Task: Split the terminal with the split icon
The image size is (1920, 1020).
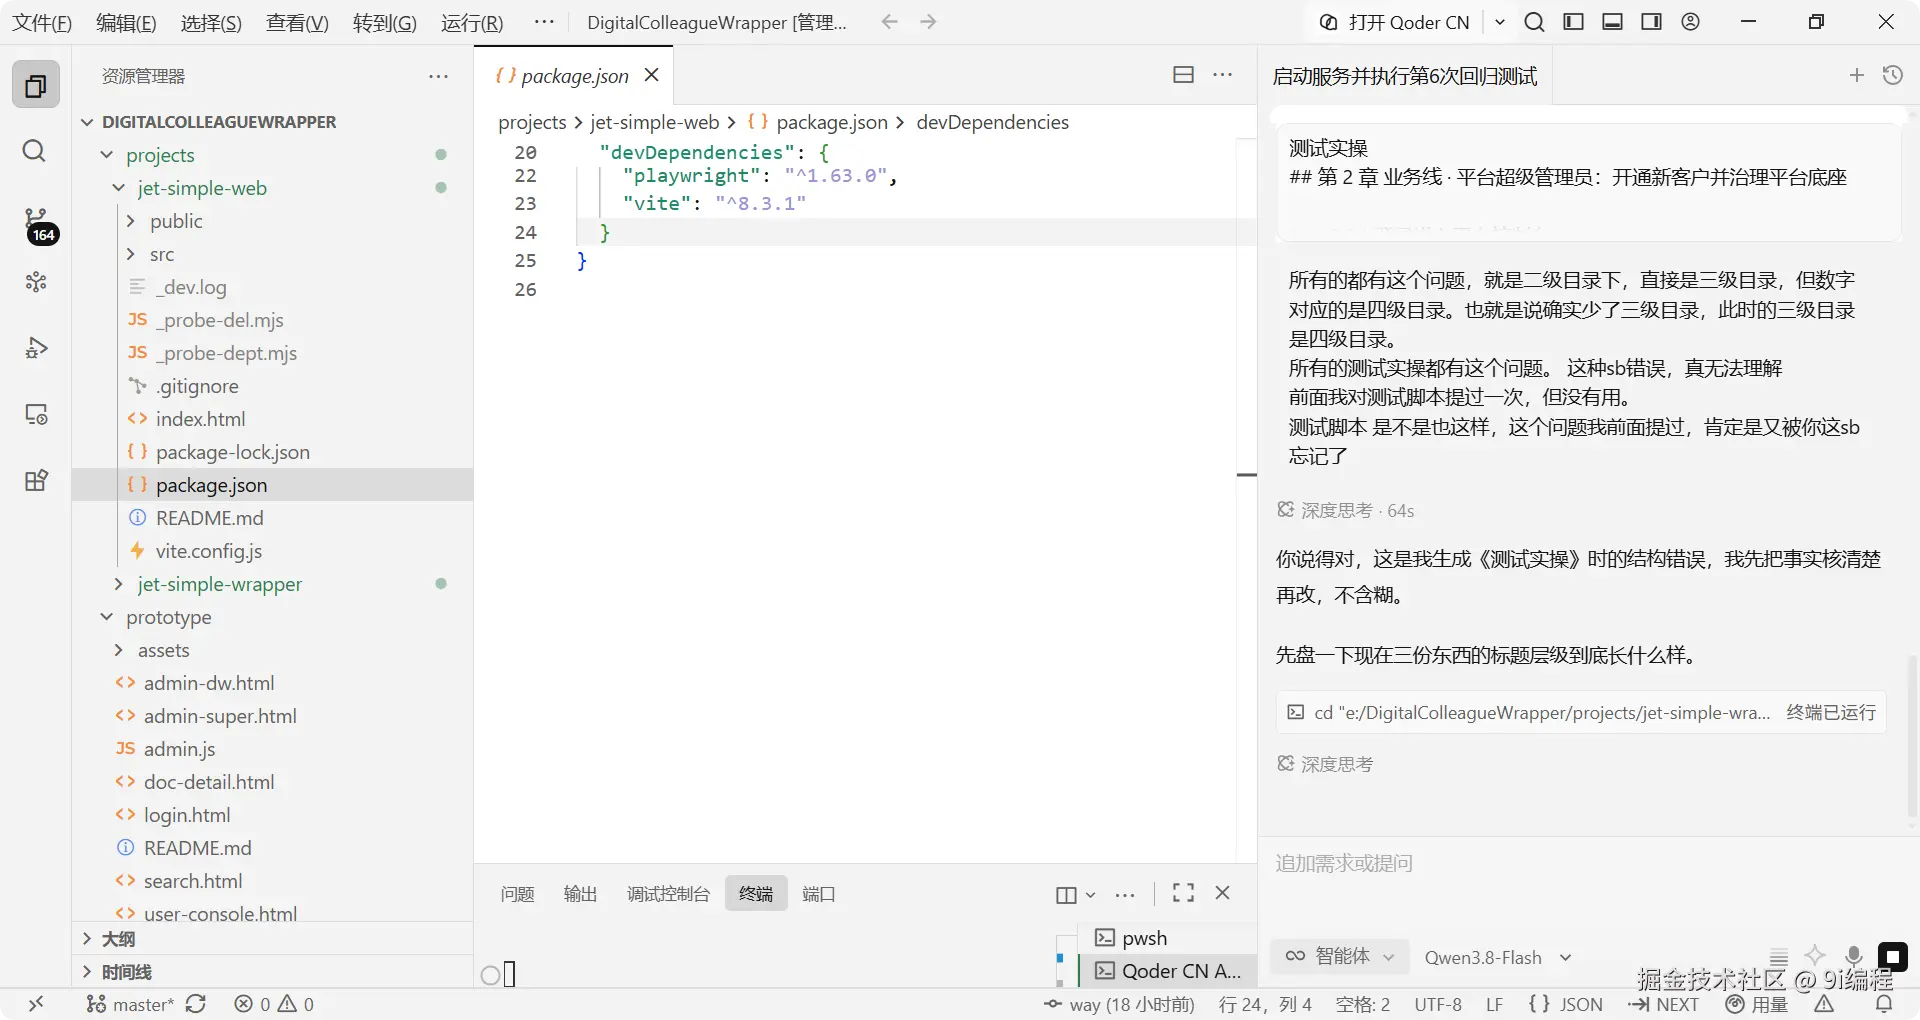Action: point(1066,895)
